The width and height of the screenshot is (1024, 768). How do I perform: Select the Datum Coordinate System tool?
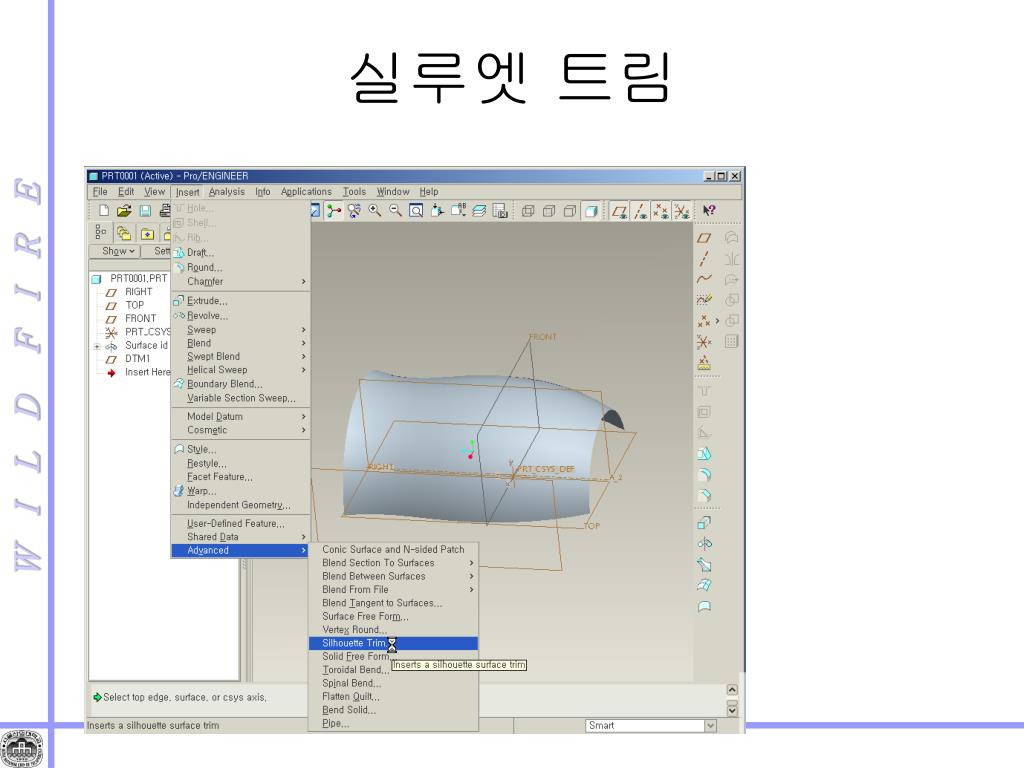coord(703,342)
